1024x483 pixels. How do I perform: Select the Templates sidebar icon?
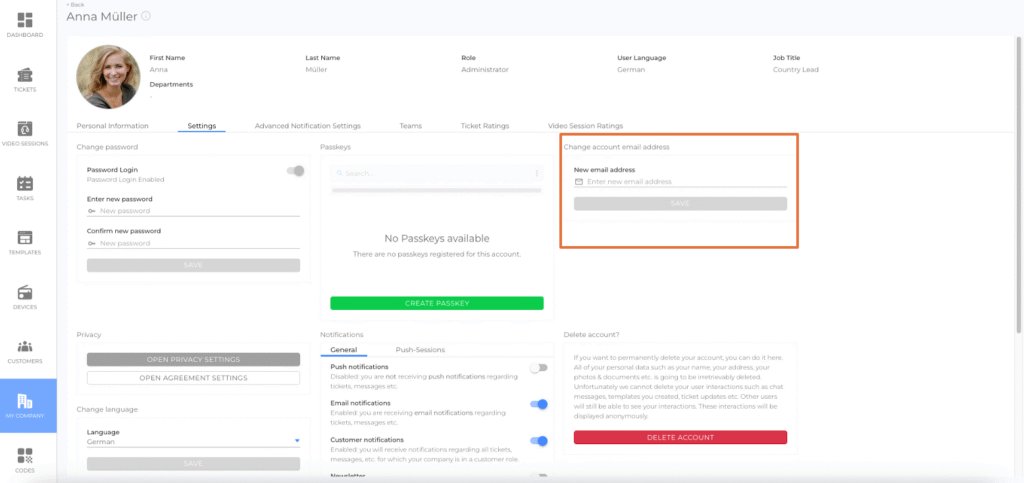[x=25, y=239]
